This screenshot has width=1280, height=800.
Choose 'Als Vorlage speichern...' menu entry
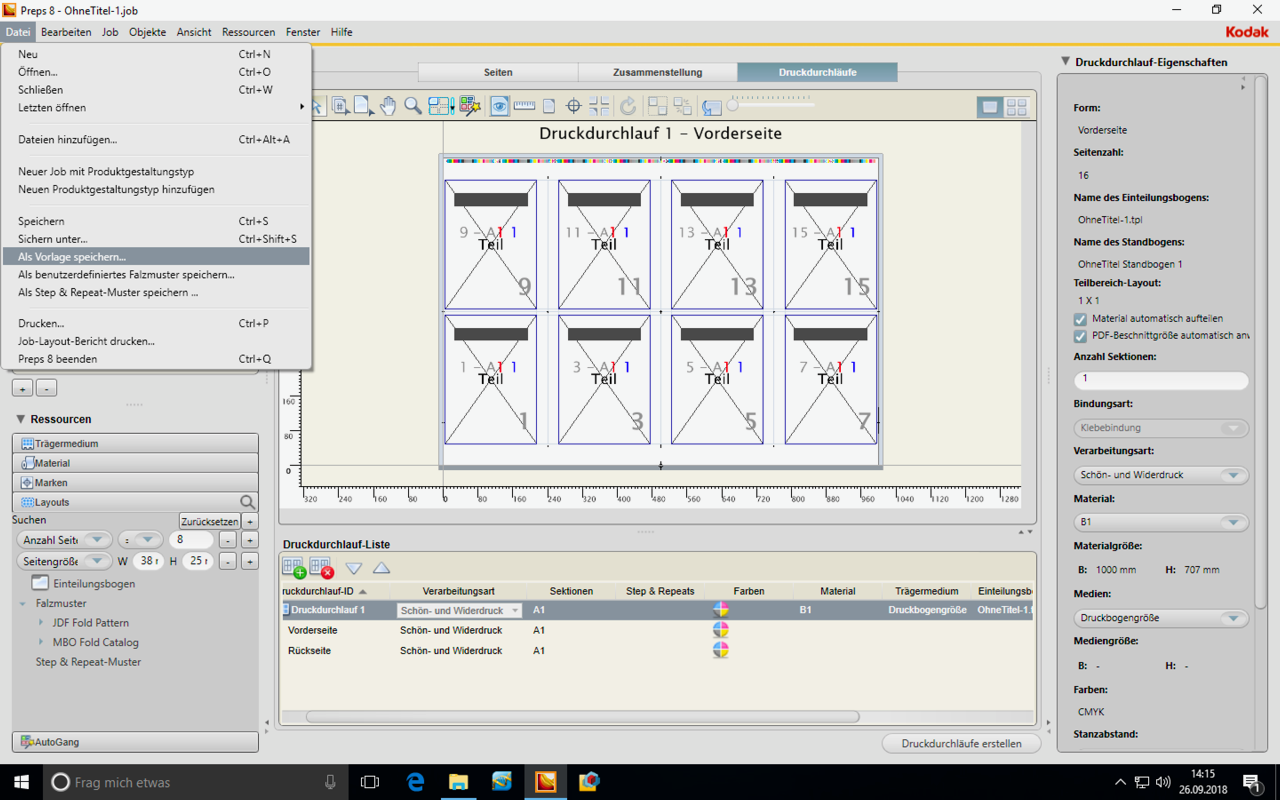(x=72, y=257)
